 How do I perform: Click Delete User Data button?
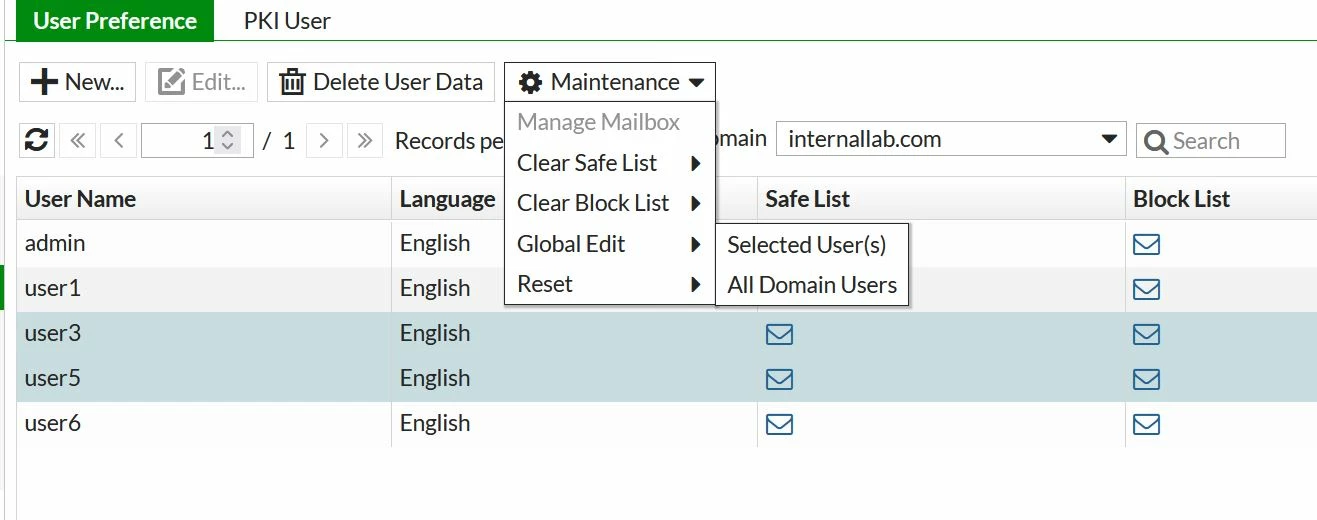point(381,82)
